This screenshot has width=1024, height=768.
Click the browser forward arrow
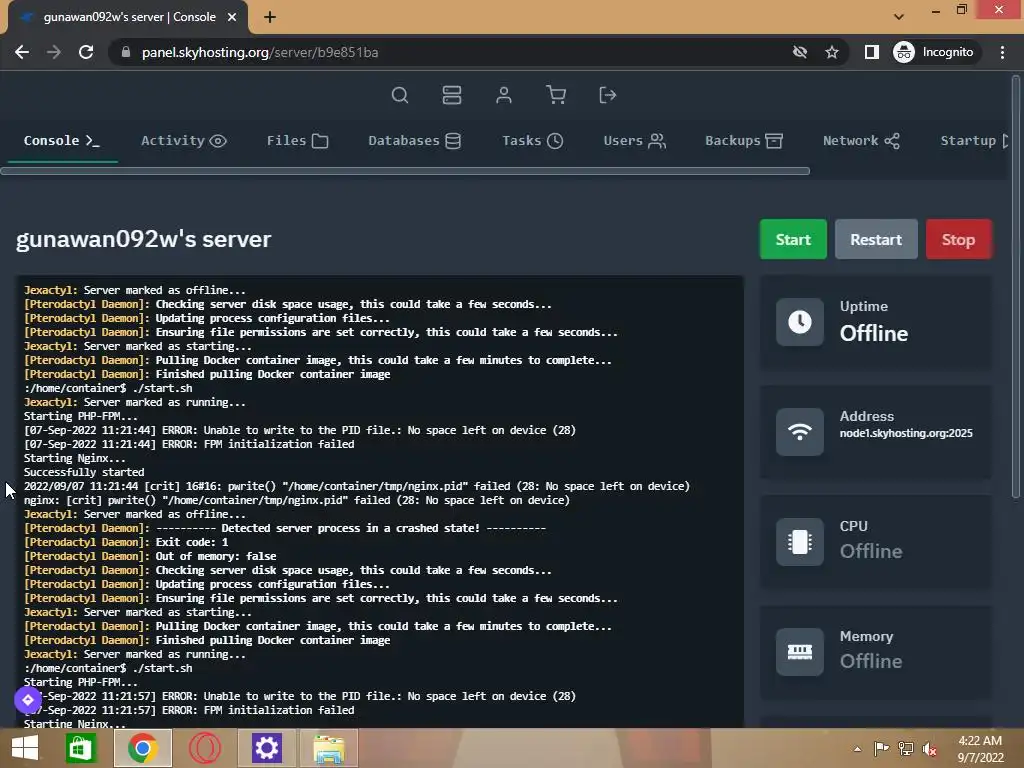pos(54,52)
